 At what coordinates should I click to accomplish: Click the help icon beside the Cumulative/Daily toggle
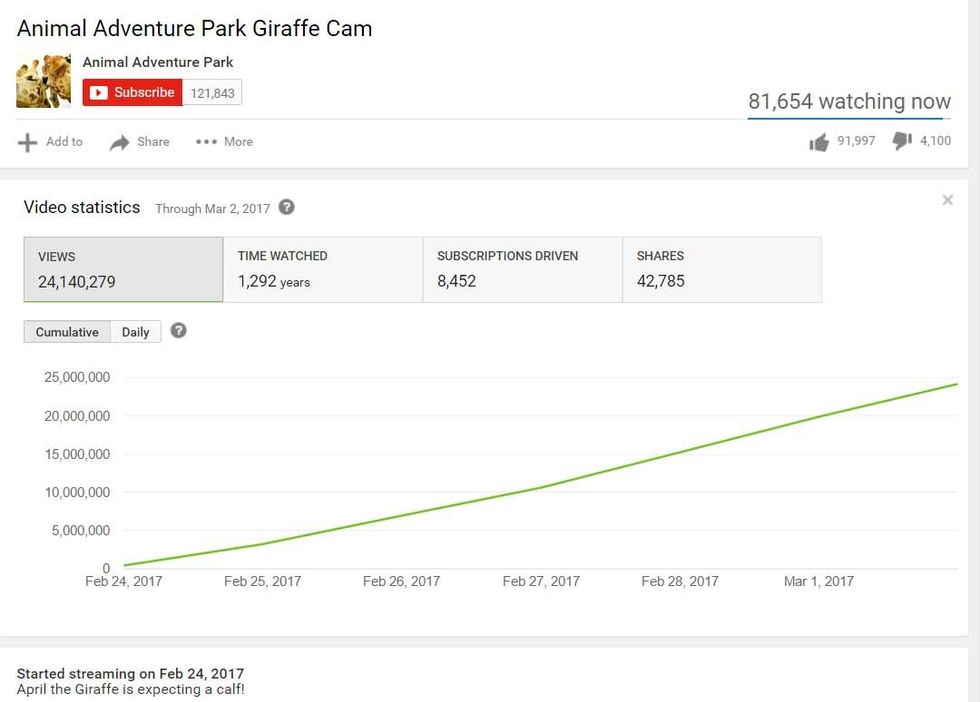[x=179, y=331]
